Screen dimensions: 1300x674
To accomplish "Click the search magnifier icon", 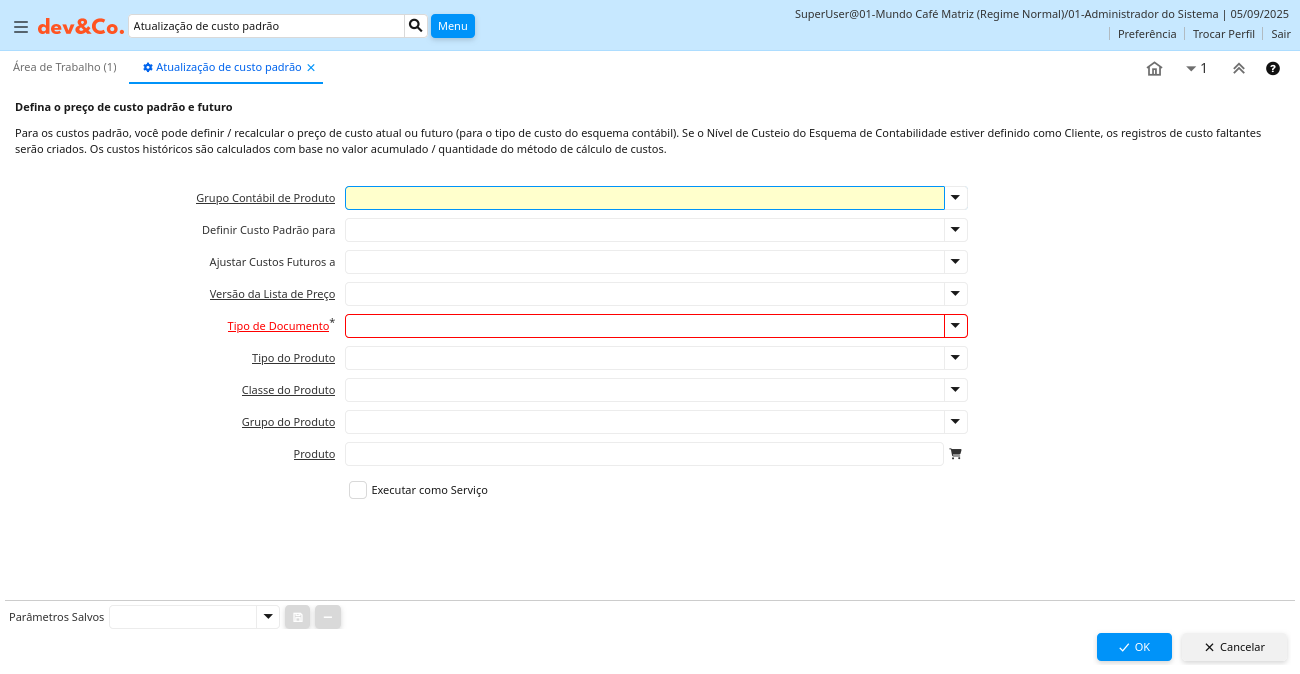I will point(415,26).
